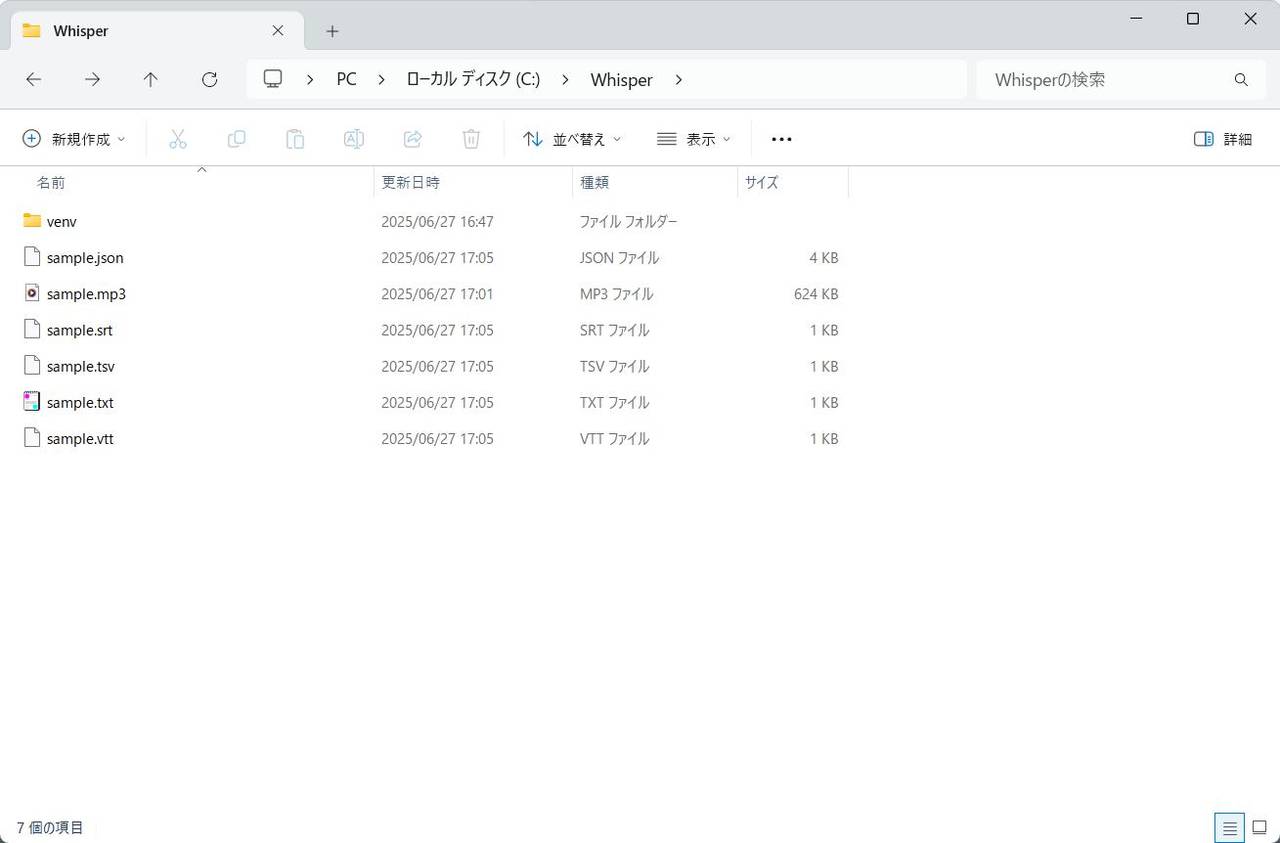The height and width of the screenshot is (843, 1280).
Task: Expand chevron after PC monitor icon
Action: pyautogui.click(x=311, y=80)
